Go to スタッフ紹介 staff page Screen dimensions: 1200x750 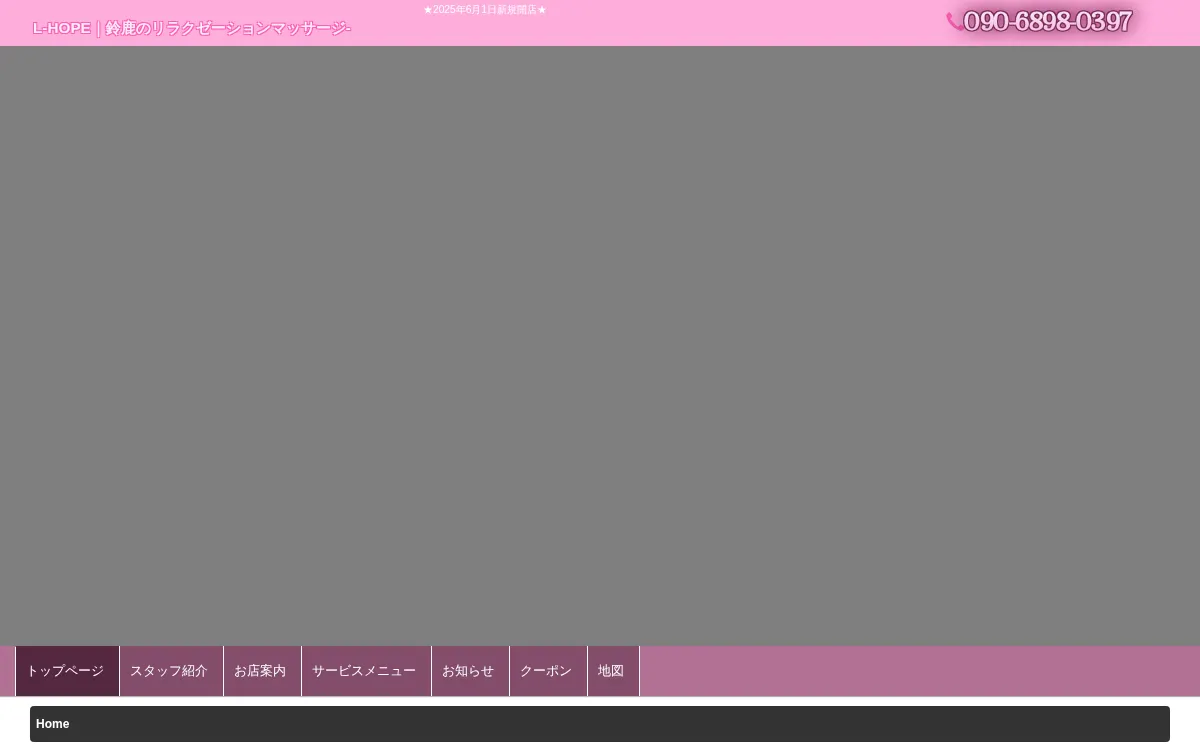point(171,671)
